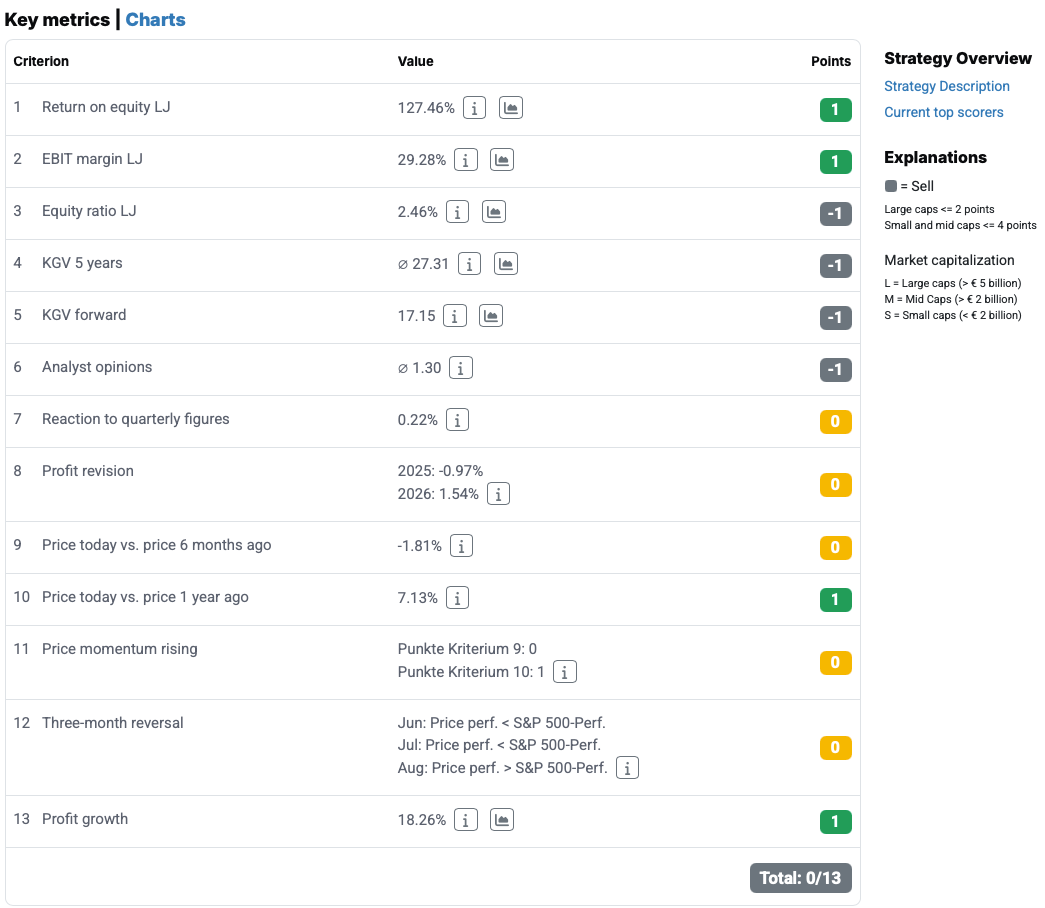The image size is (1045, 908).
Task: Open info icon for Return on equity LJ
Action: pos(474,108)
